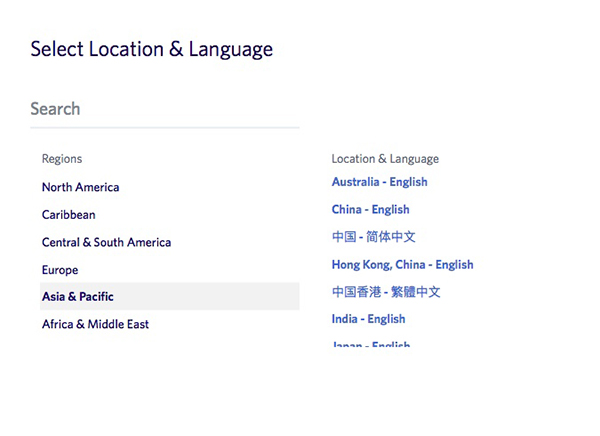600x436 pixels.
Task: Select the 中国香港 - 繁體中文 link
Action: coord(386,292)
